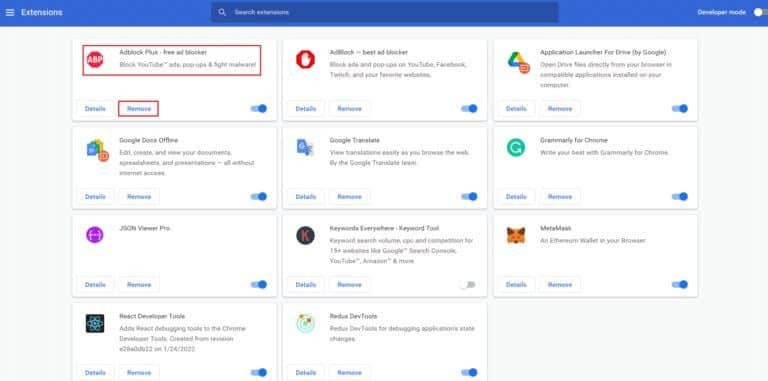Click the AdBlock red hand icon

coord(305,60)
